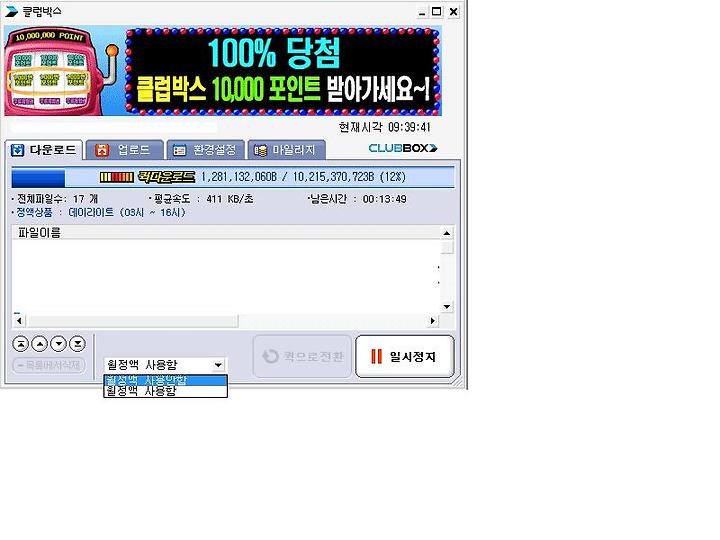The height and width of the screenshot is (540, 720).
Task: Maximize the 클럽박스 window
Action: click(437, 12)
